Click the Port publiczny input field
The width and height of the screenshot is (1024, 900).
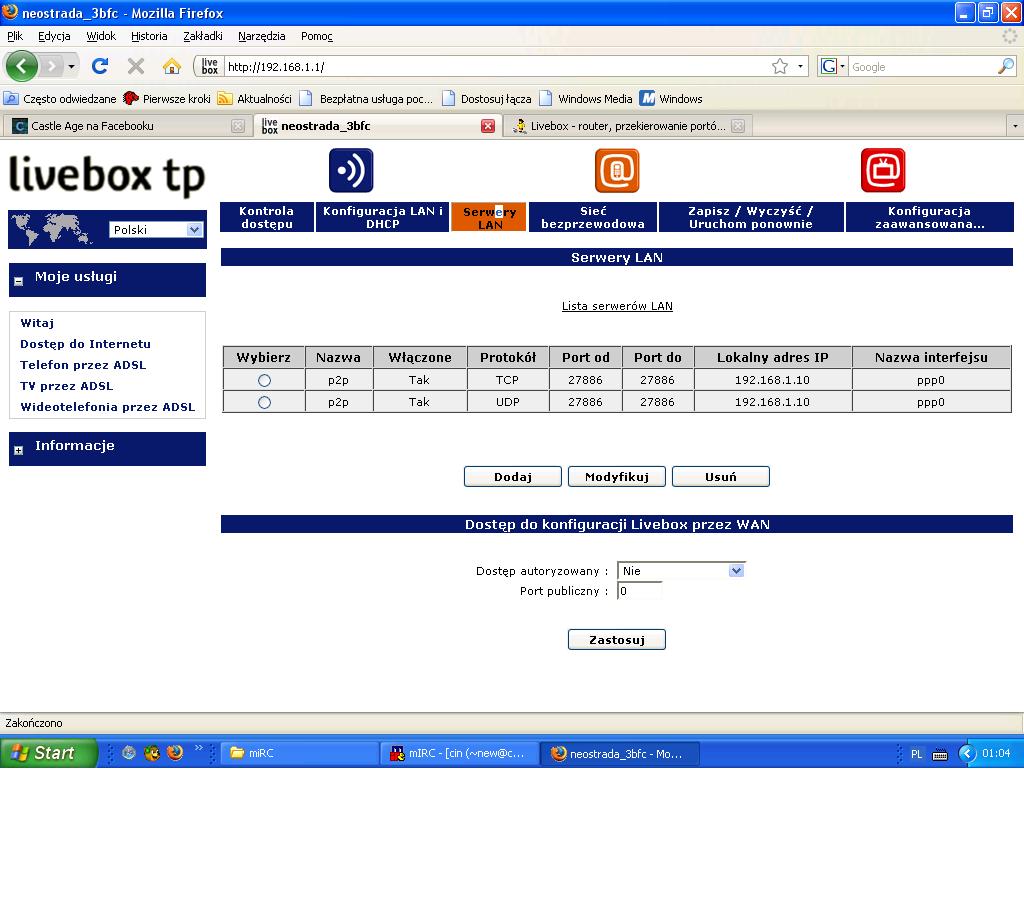pos(640,591)
